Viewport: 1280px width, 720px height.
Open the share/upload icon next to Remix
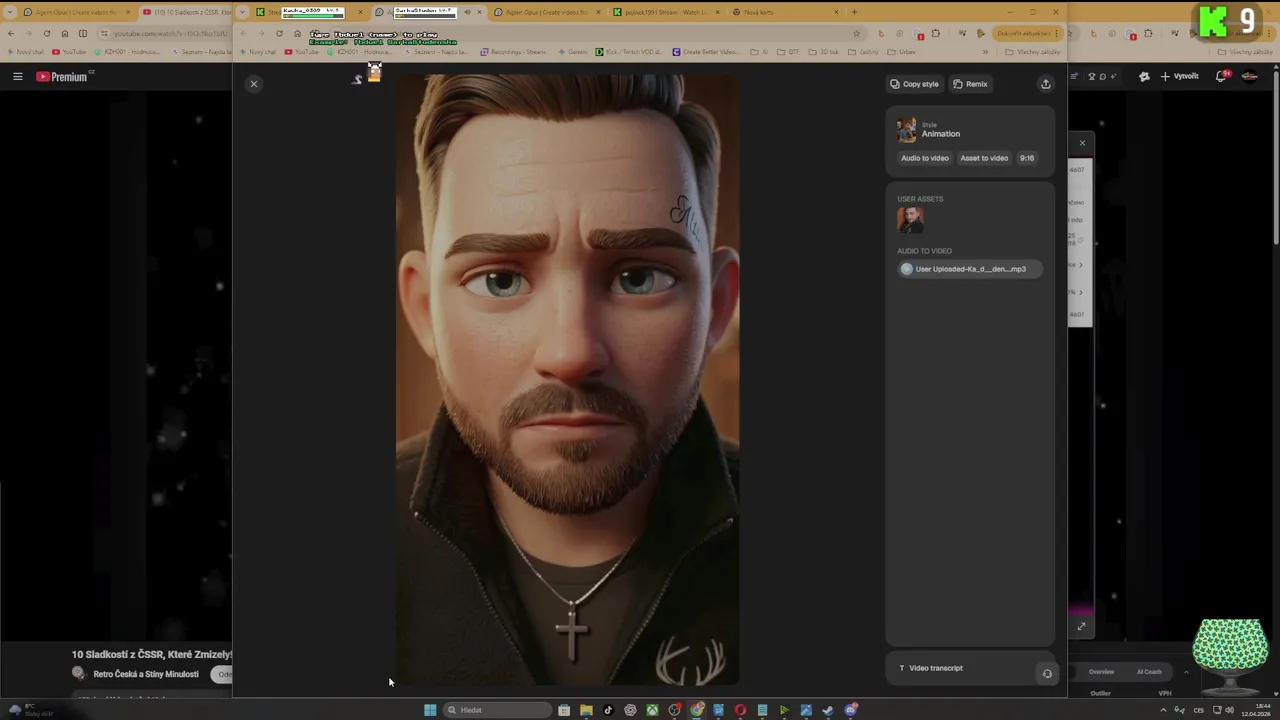tap(1046, 84)
